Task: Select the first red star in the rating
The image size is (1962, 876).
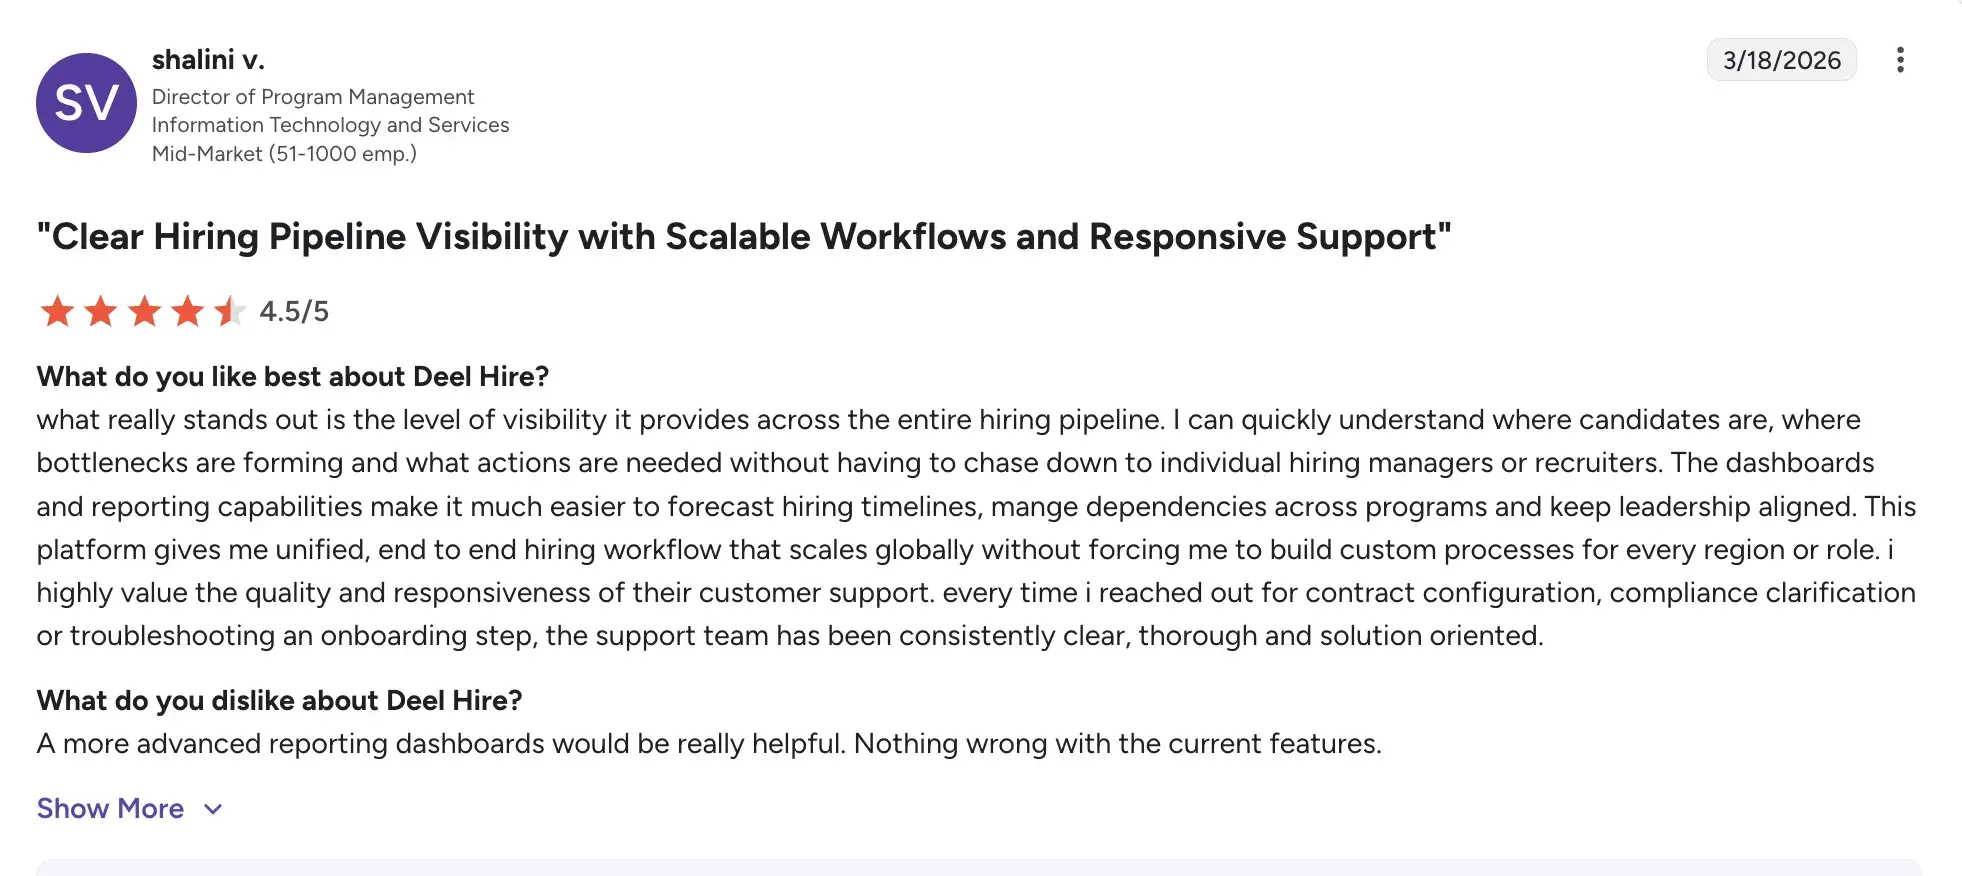Action: 58,311
